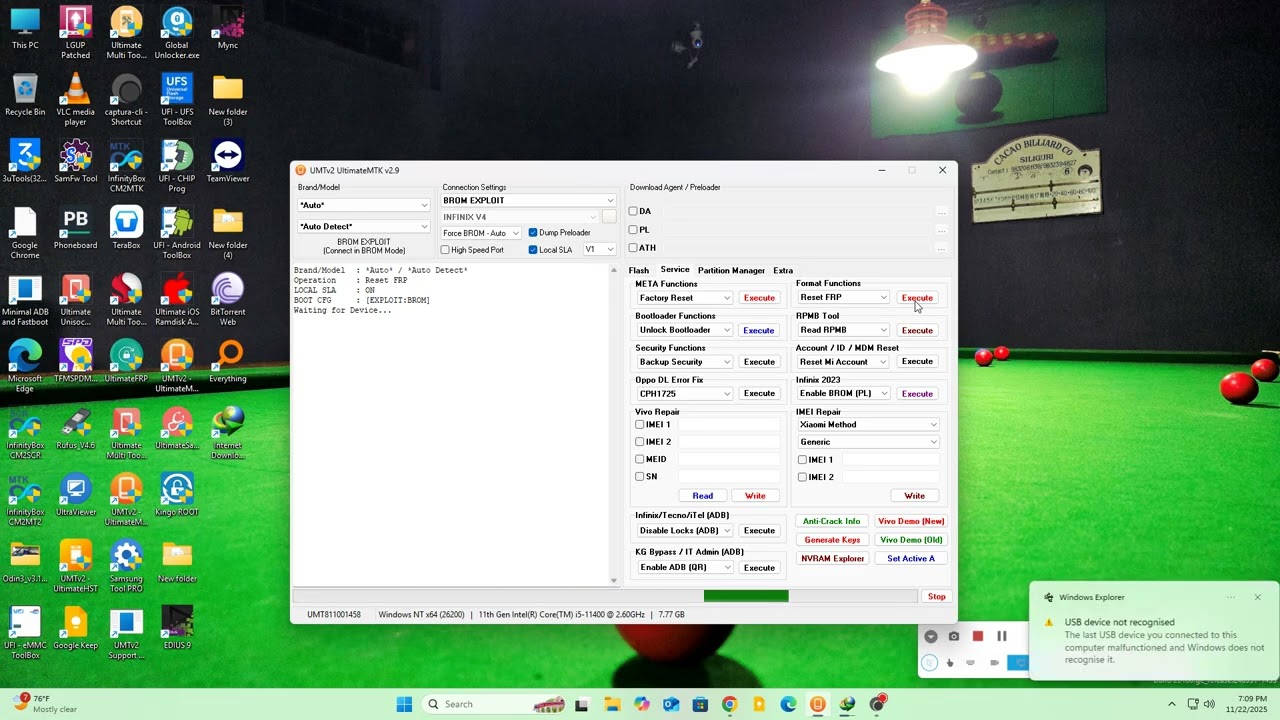The image size is (1280, 720).
Task: Open NVRAM Explorer button
Action: pos(832,558)
